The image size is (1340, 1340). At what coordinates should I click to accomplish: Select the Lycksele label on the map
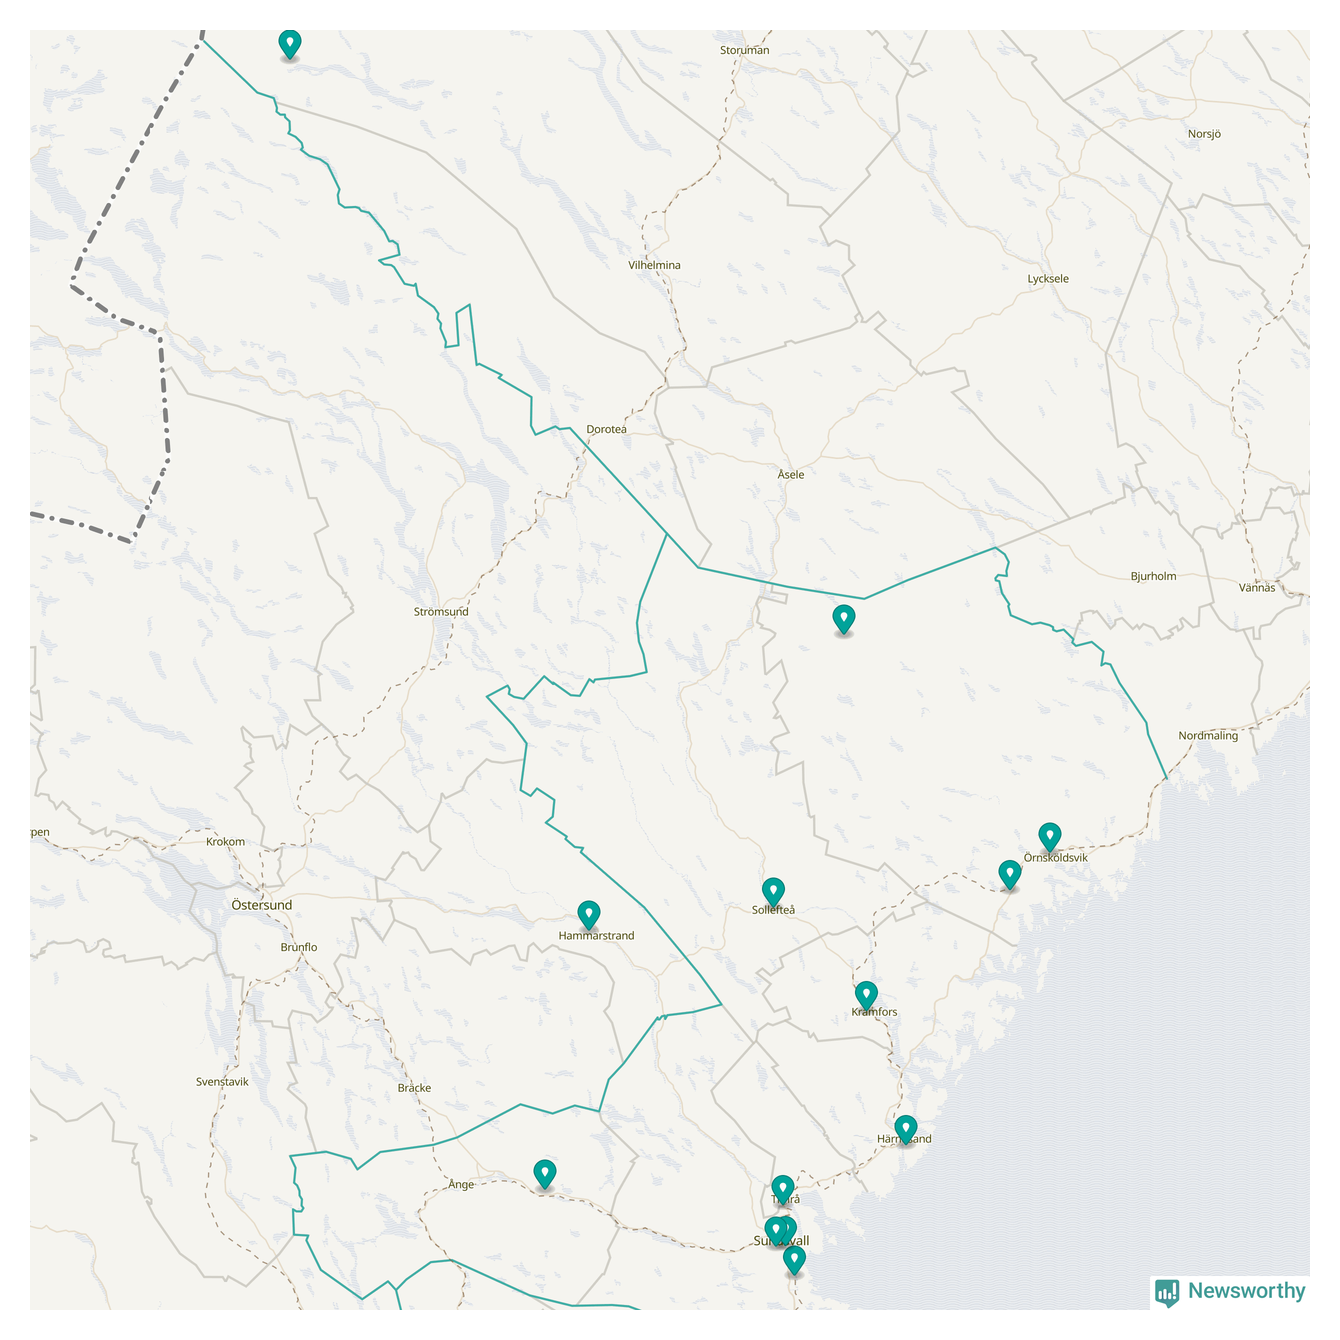(x=1048, y=279)
